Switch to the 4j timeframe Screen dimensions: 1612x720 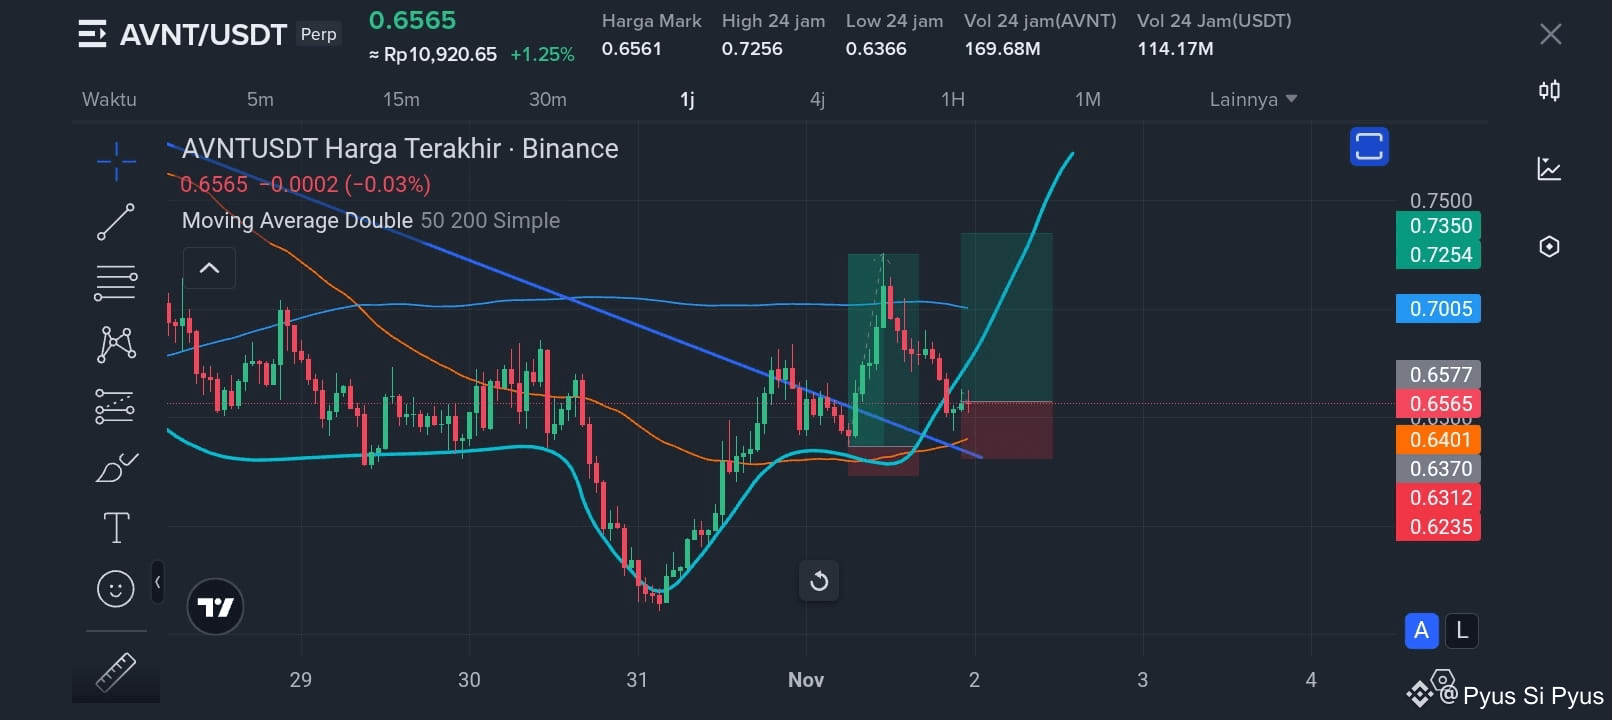click(x=817, y=99)
